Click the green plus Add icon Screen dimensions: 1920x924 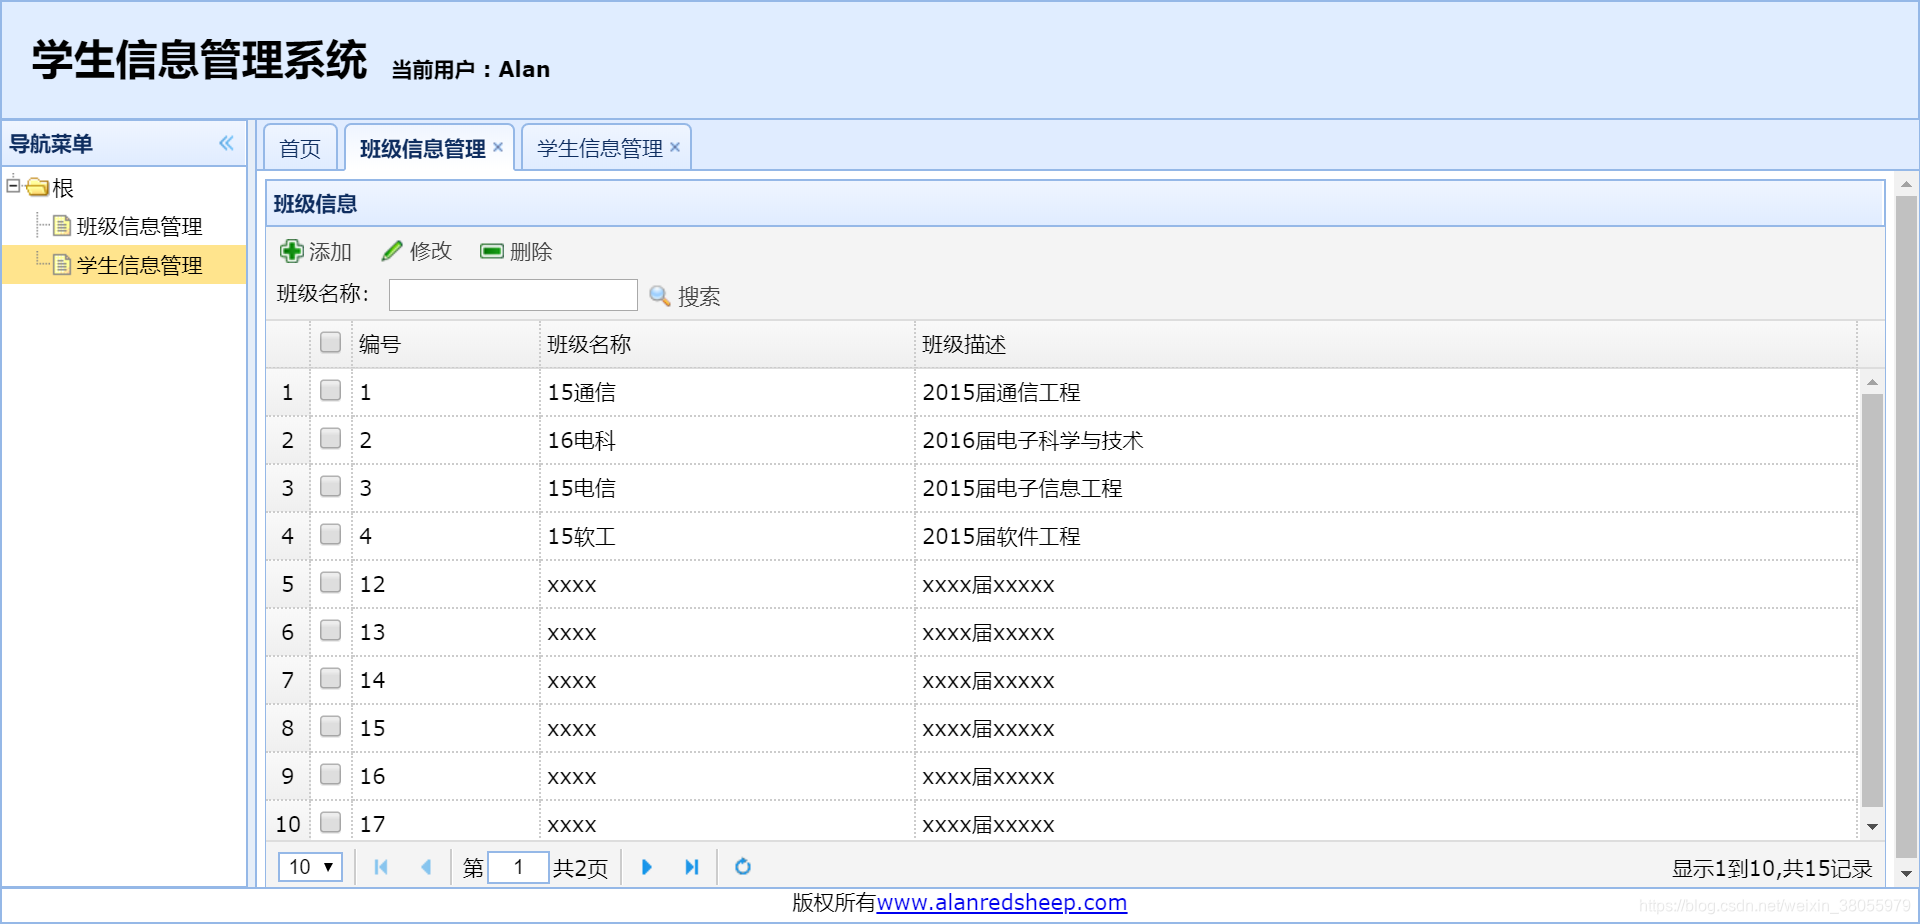point(291,251)
